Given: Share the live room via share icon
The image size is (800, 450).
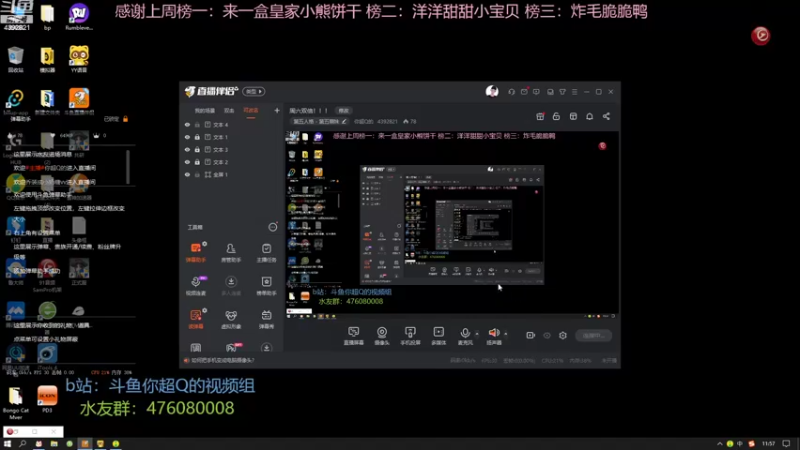Looking at the screenshot, I should click(606, 116).
